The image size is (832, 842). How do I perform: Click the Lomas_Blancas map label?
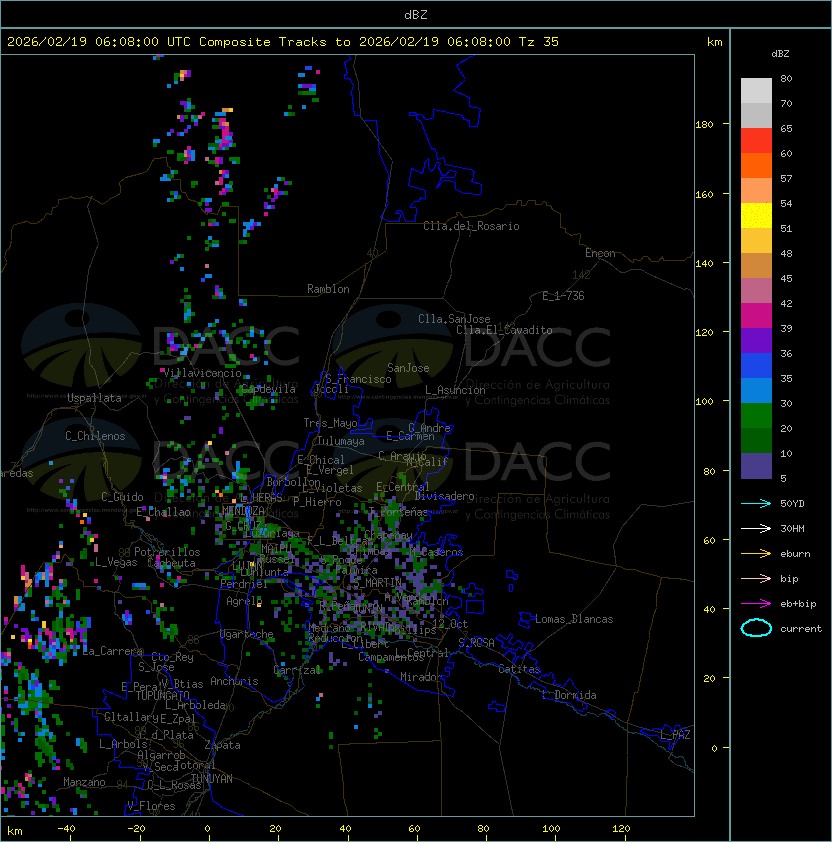574,619
